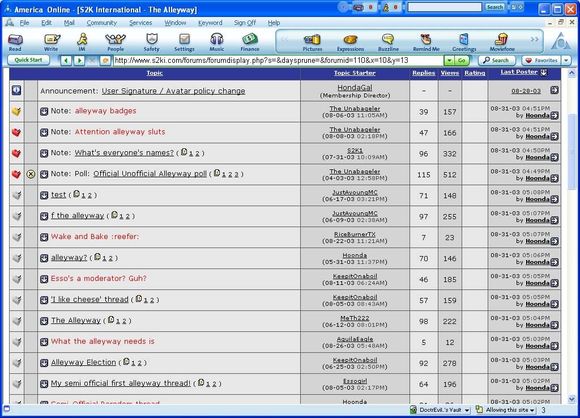This screenshot has width=580, height=418.
Task: Open the Safety shield icon
Action: [152, 42]
